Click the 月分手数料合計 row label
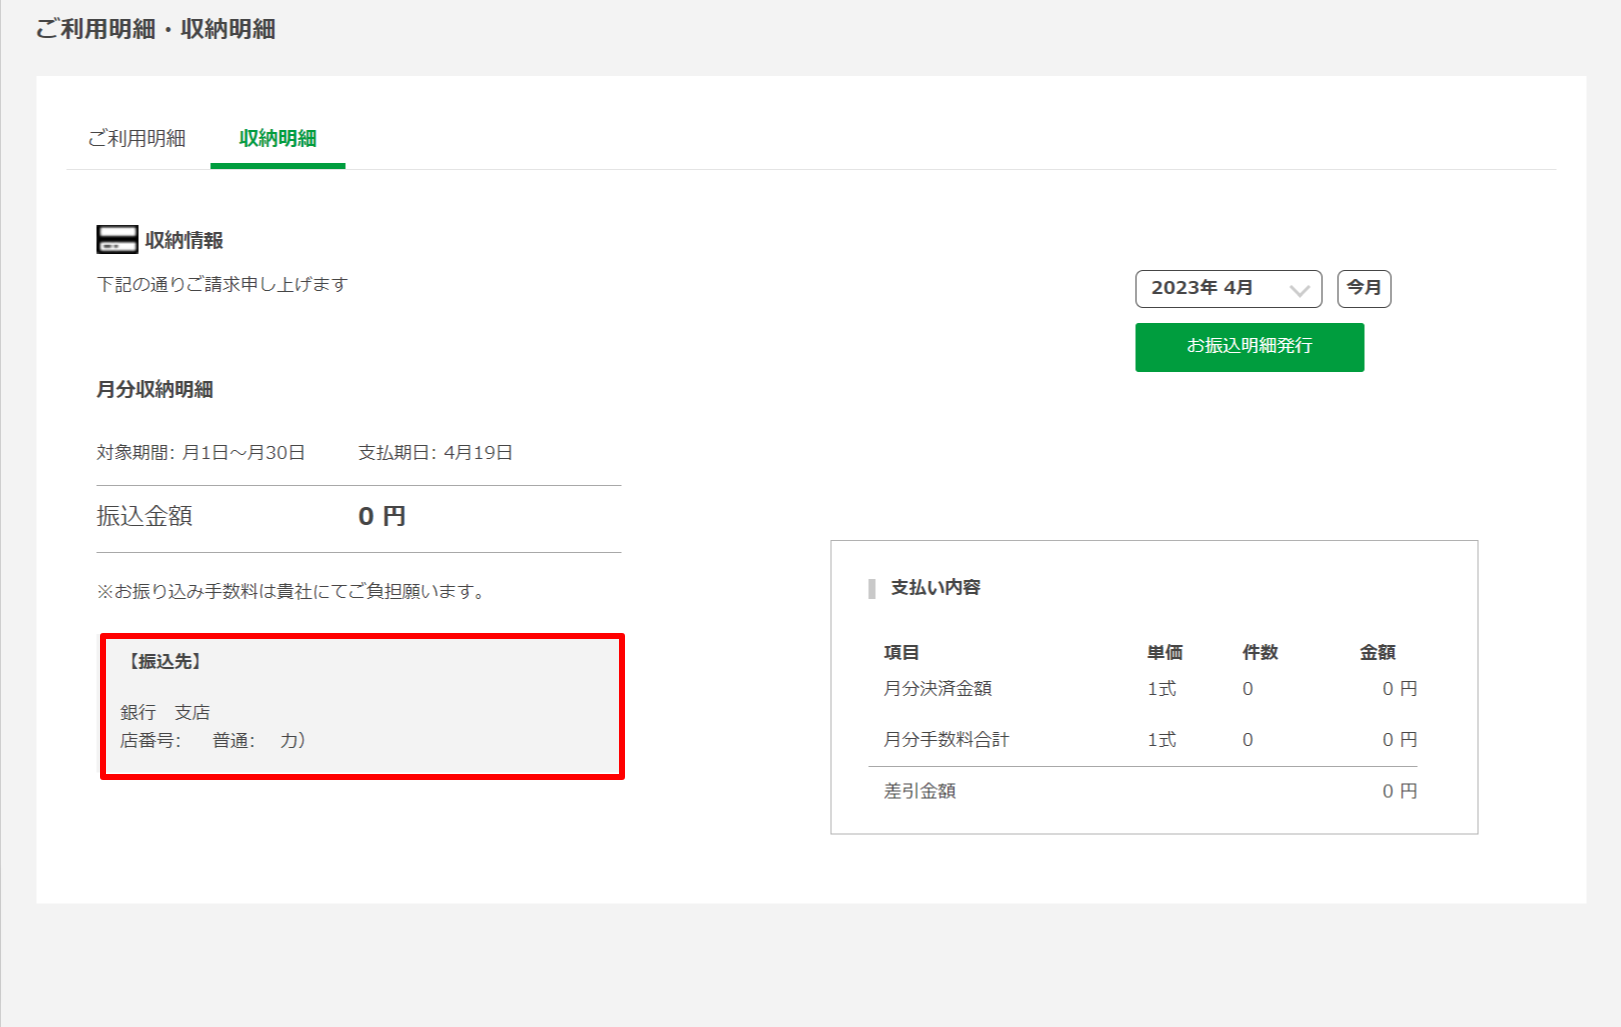This screenshot has height=1027, width=1621. pyautogui.click(x=947, y=740)
